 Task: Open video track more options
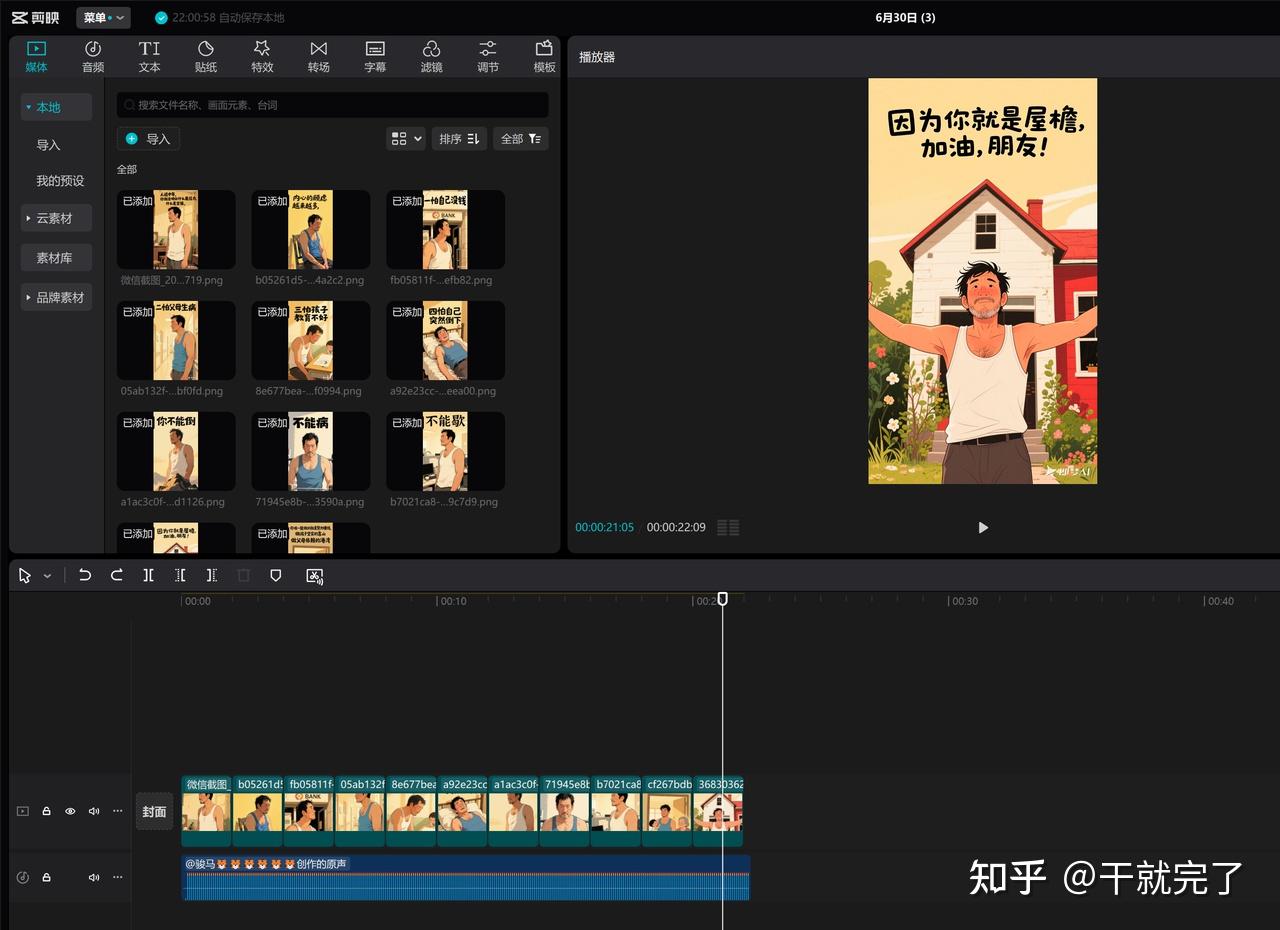click(x=118, y=811)
